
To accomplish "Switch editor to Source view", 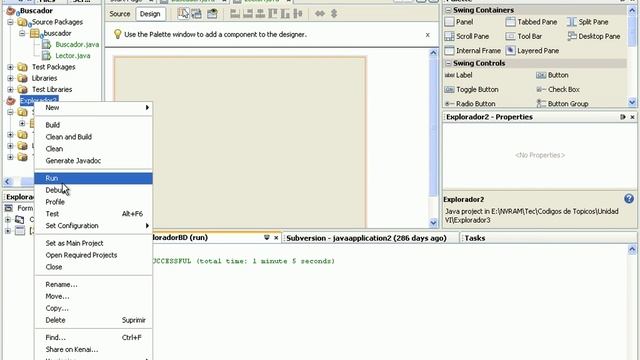I will pyautogui.click(x=120, y=13).
